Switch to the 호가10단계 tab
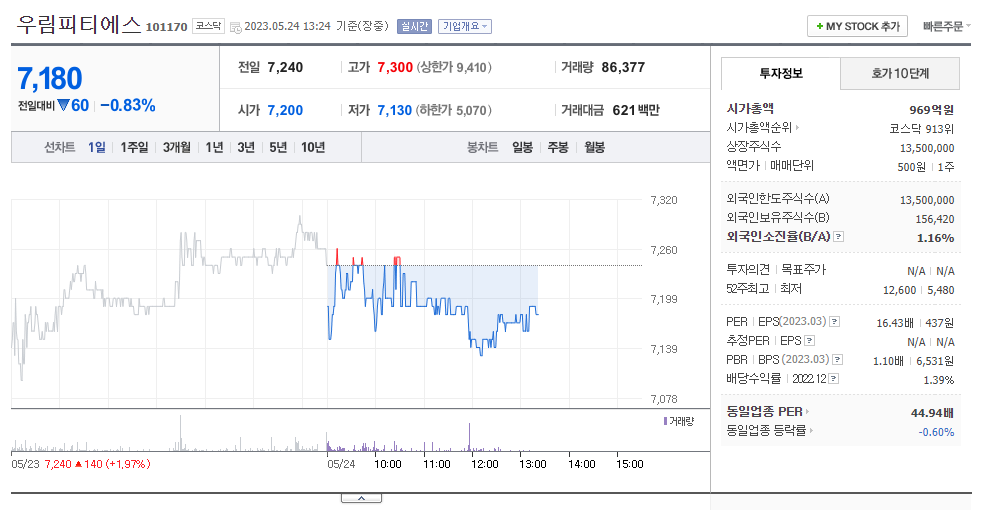This screenshot has height=510, width=985. 900,73
